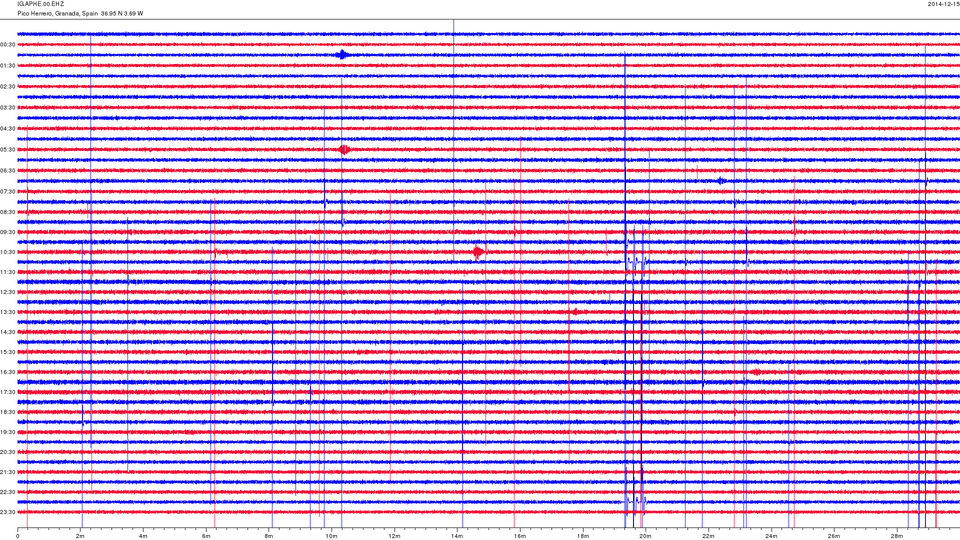Select the 17:30 time label
Screen dimensions: 960x540
(8, 392)
